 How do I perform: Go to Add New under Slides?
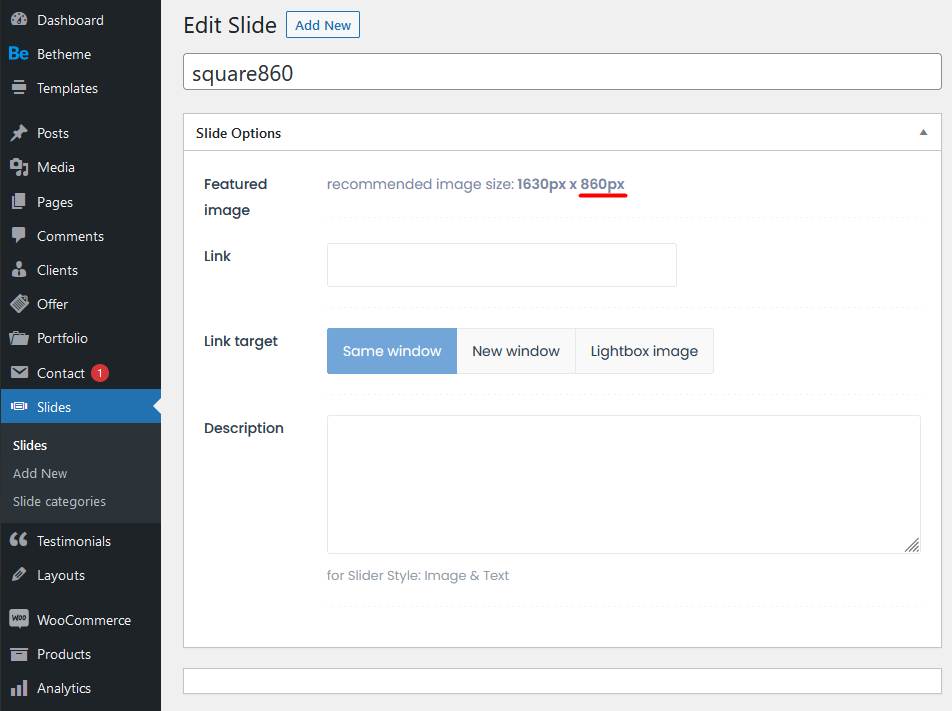point(40,473)
